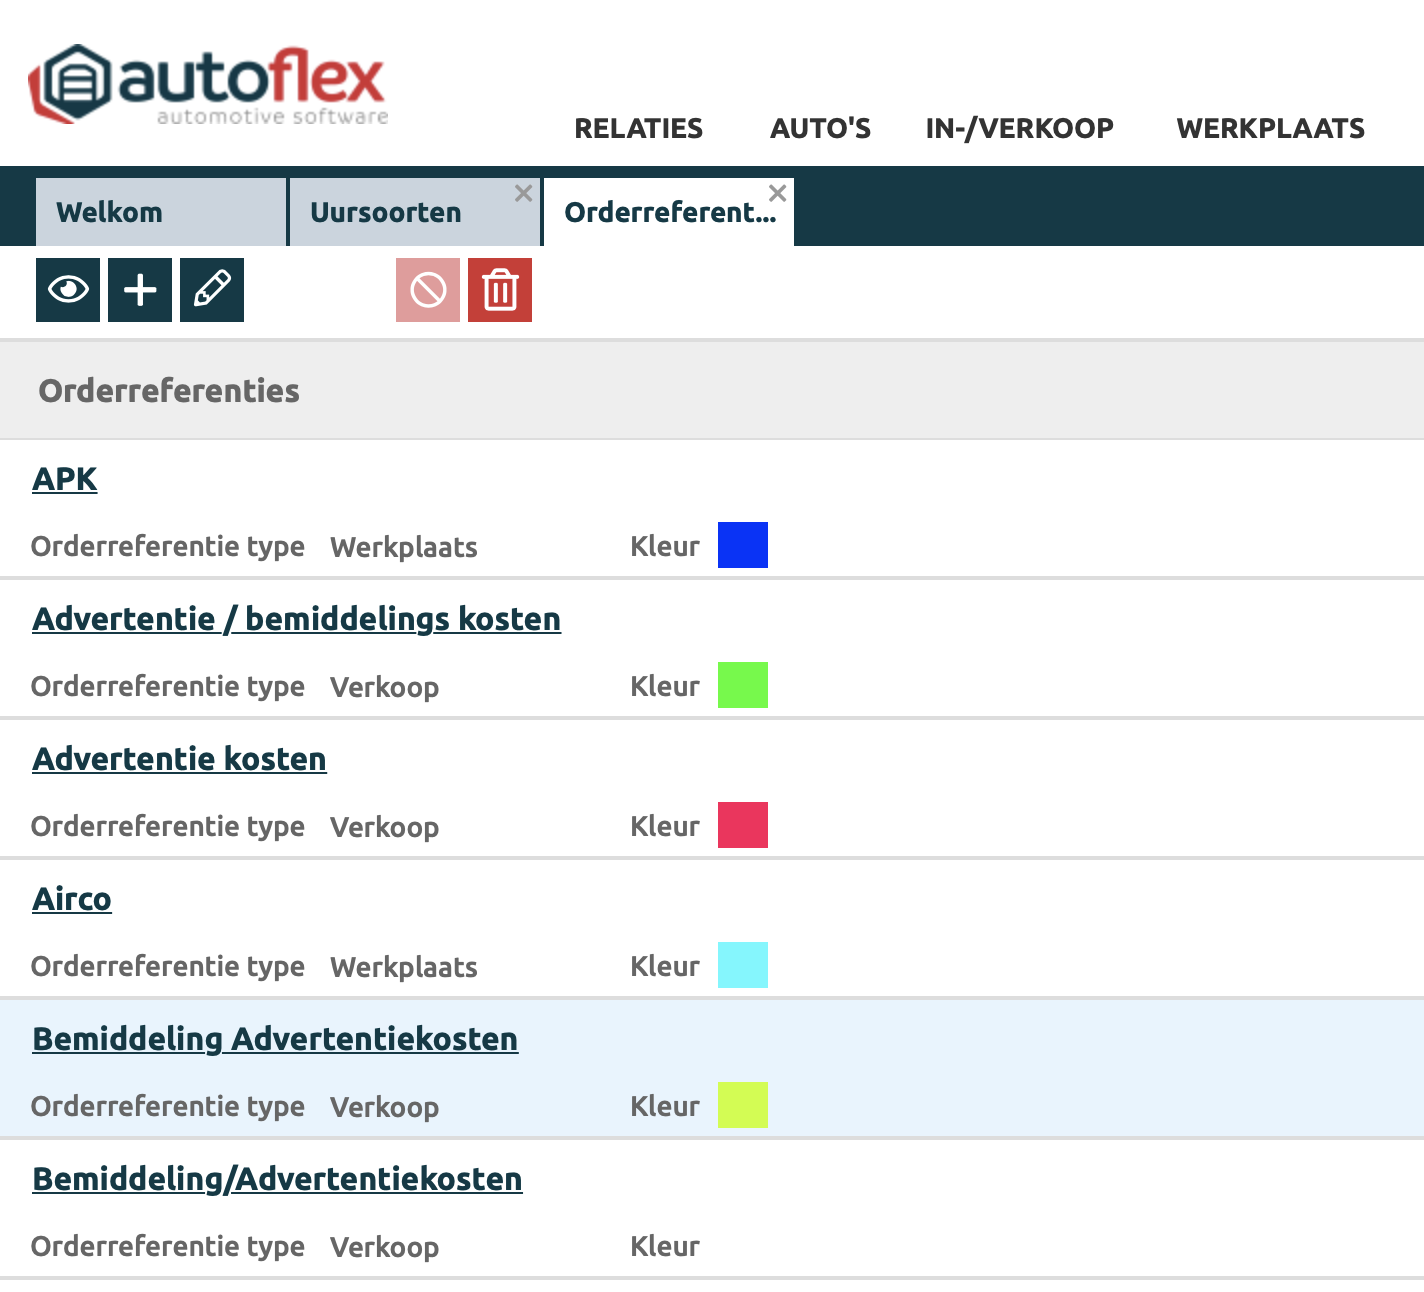1424x1292 pixels.
Task: Open the APK order reference link
Action: [x=65, y=479]
